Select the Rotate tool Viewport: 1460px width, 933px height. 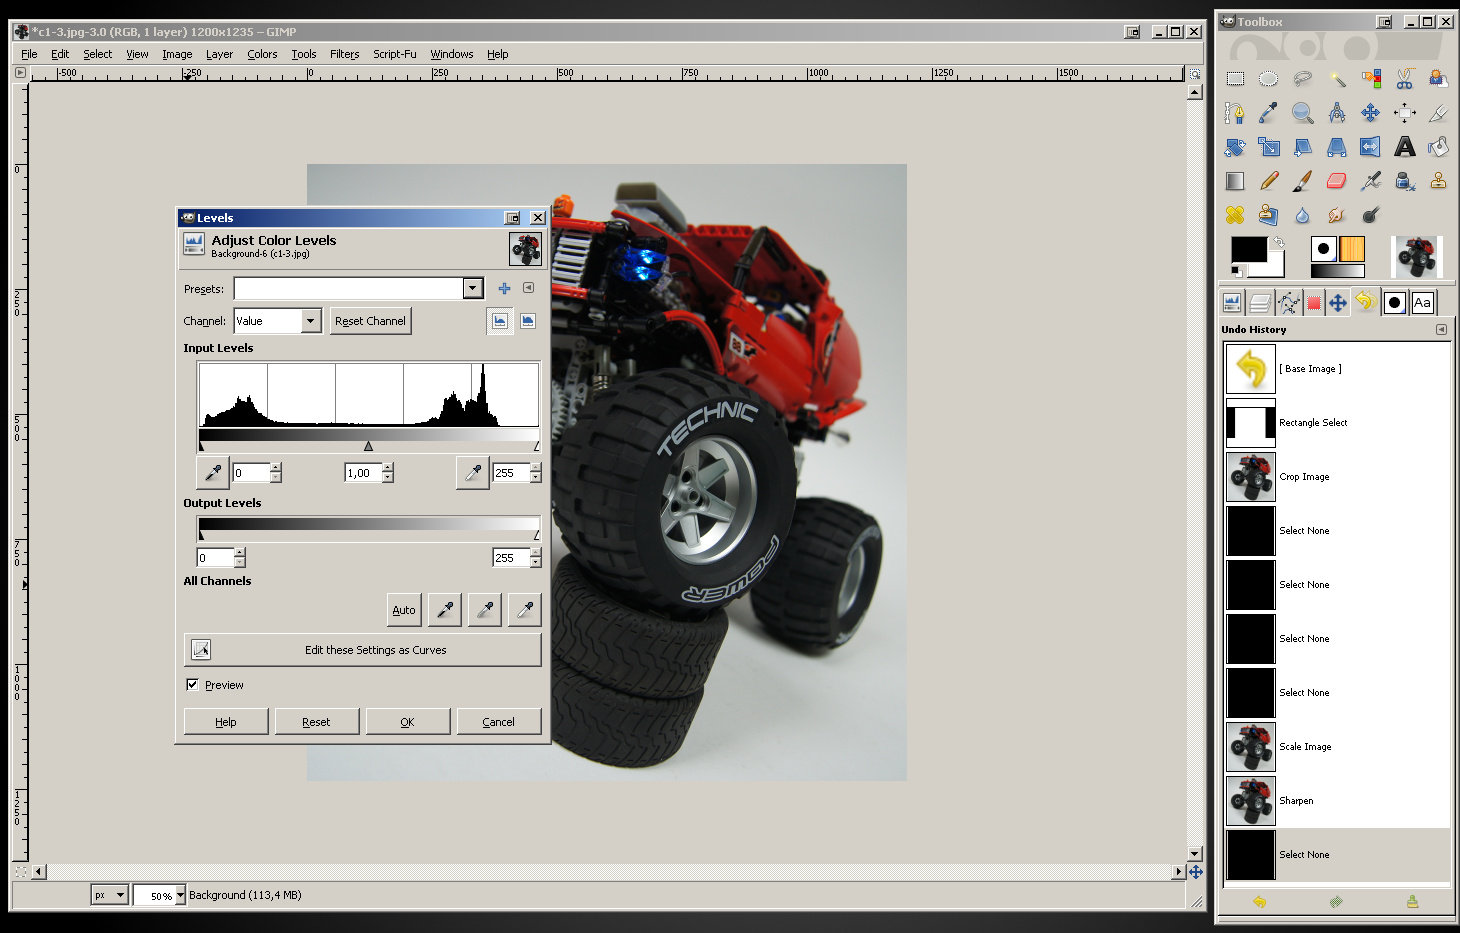coord(1235,147)
